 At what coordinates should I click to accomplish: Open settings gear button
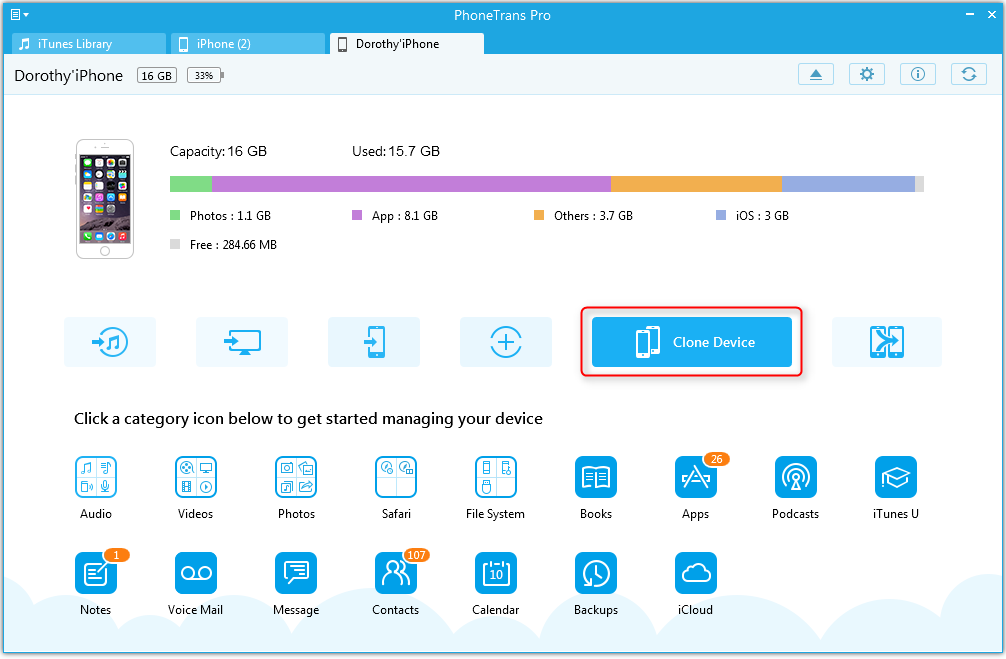(x=867, y=75)
